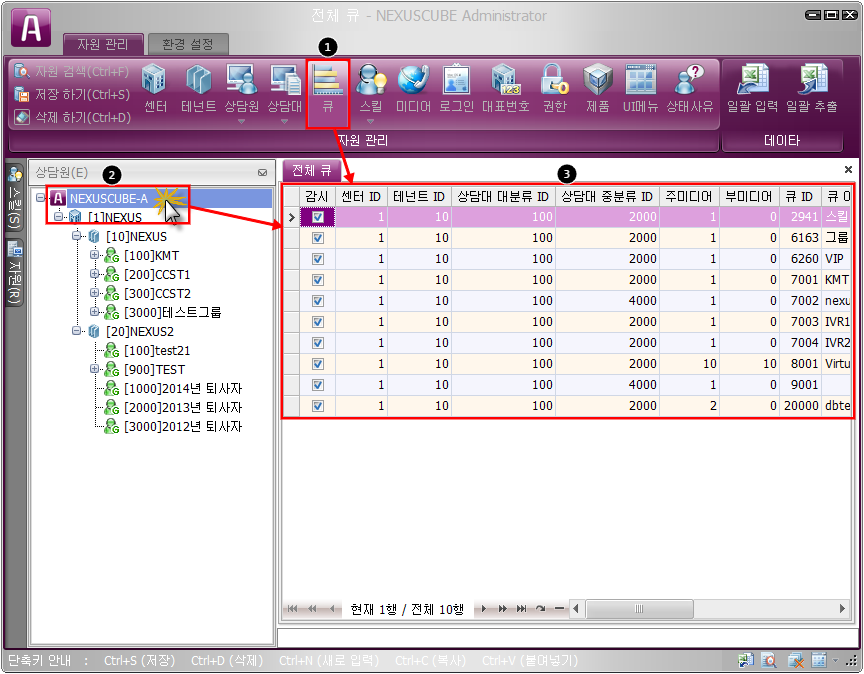Click the 상담대 icon in ribbon
Image resolution: width=864 pixels, height=674 pixels.
[284, 88]
